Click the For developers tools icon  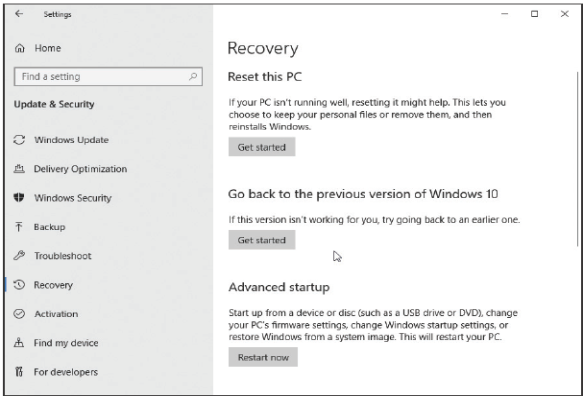pyautogui.click(x=19, y=371)
